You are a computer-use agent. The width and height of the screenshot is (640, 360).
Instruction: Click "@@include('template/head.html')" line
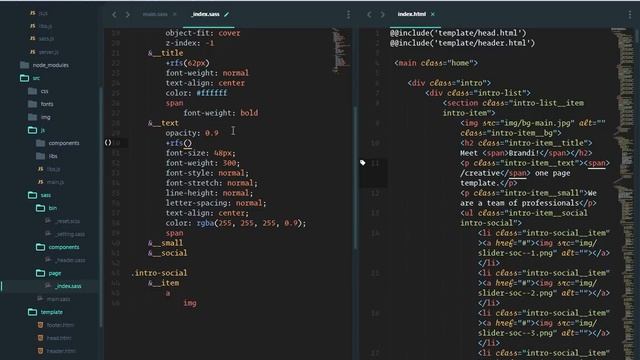458,33
